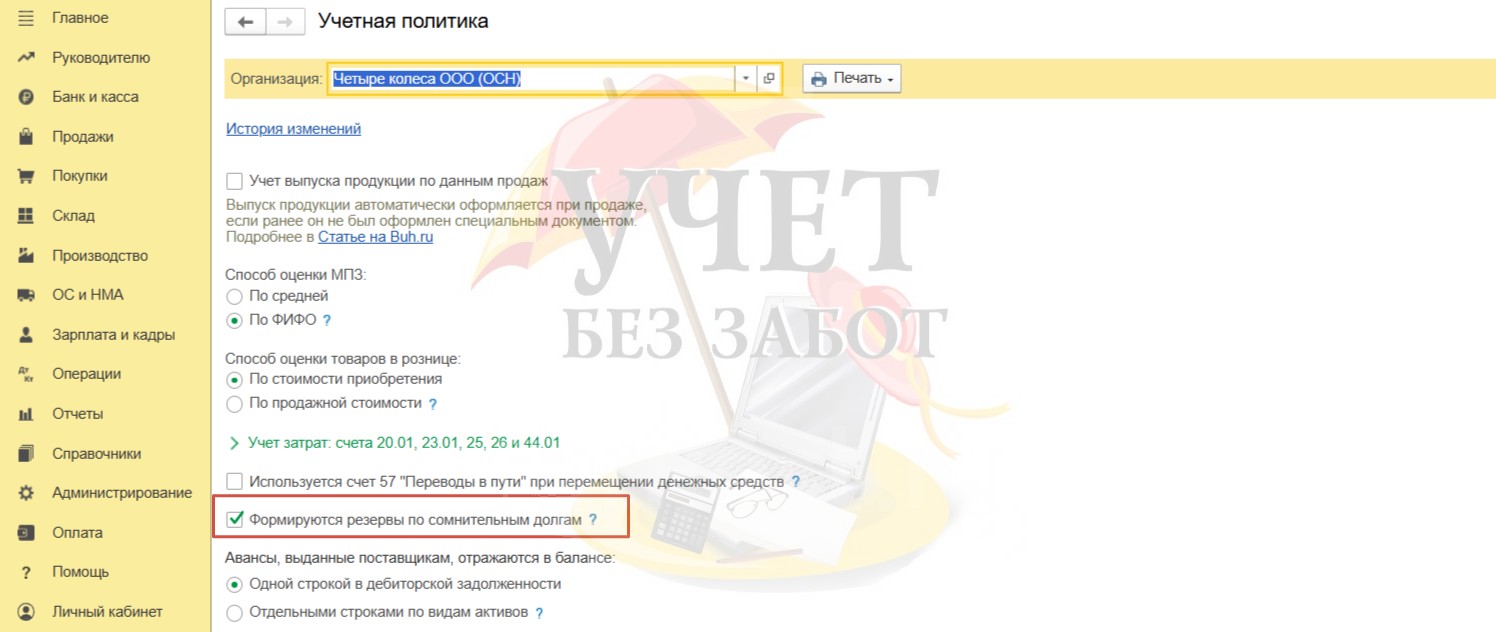The height and width of the screenshot is (632, 1496).
Task: Open Банк и касса via ruble icon
Action: click(26, 97)
